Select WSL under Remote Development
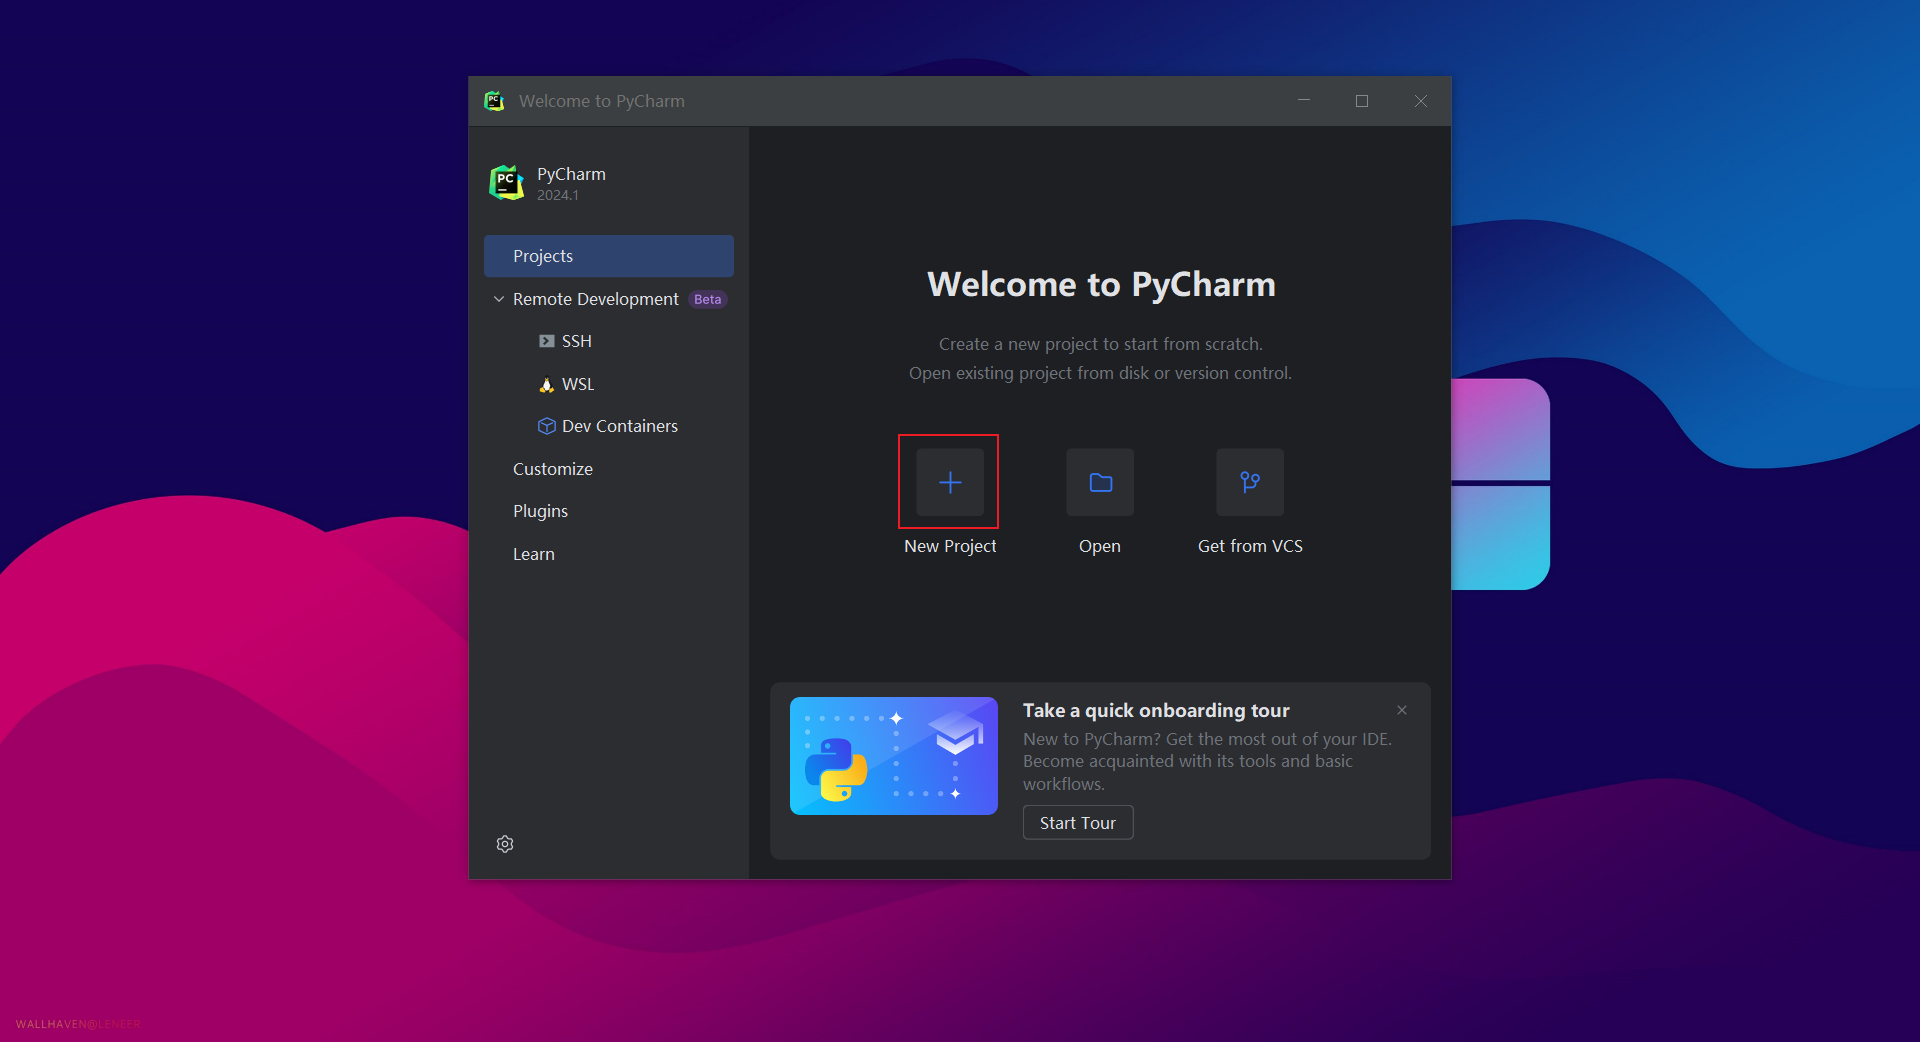Image resolution: width=1920 pixels, height=1042 pixels. click(578, 384)
